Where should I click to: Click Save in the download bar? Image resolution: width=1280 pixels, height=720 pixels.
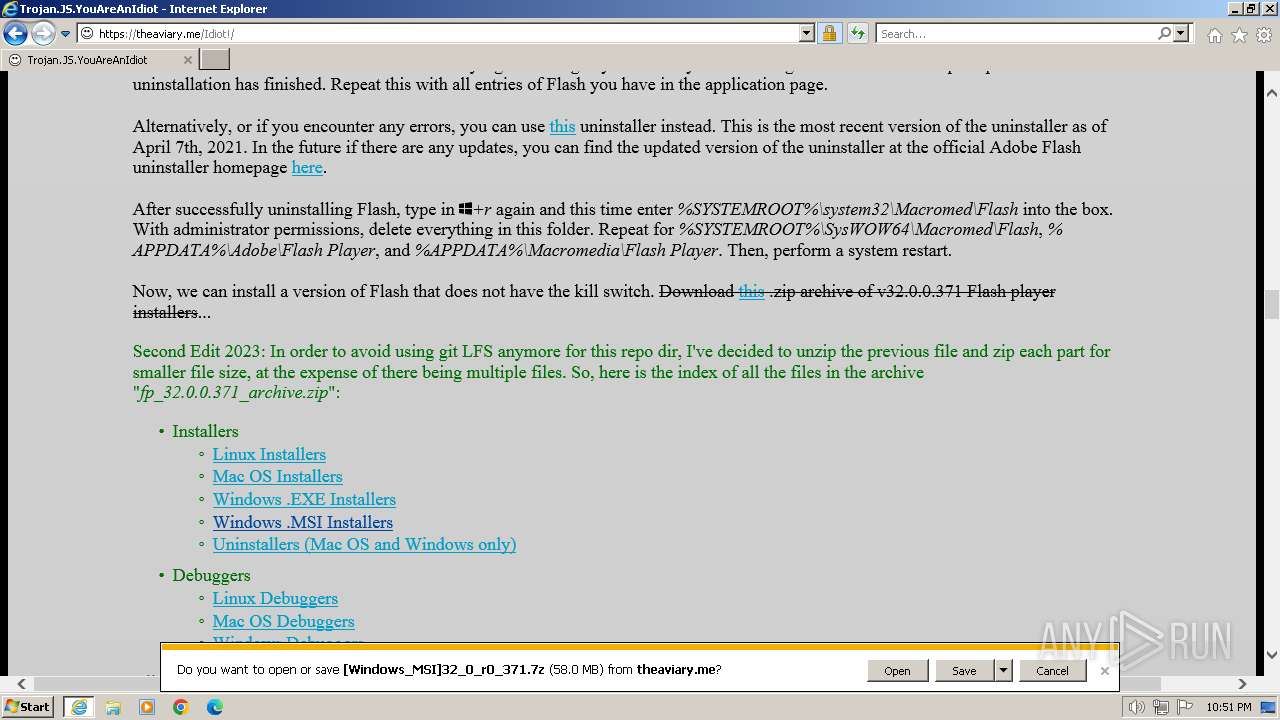pyautogui.click(x=964, y=670)
